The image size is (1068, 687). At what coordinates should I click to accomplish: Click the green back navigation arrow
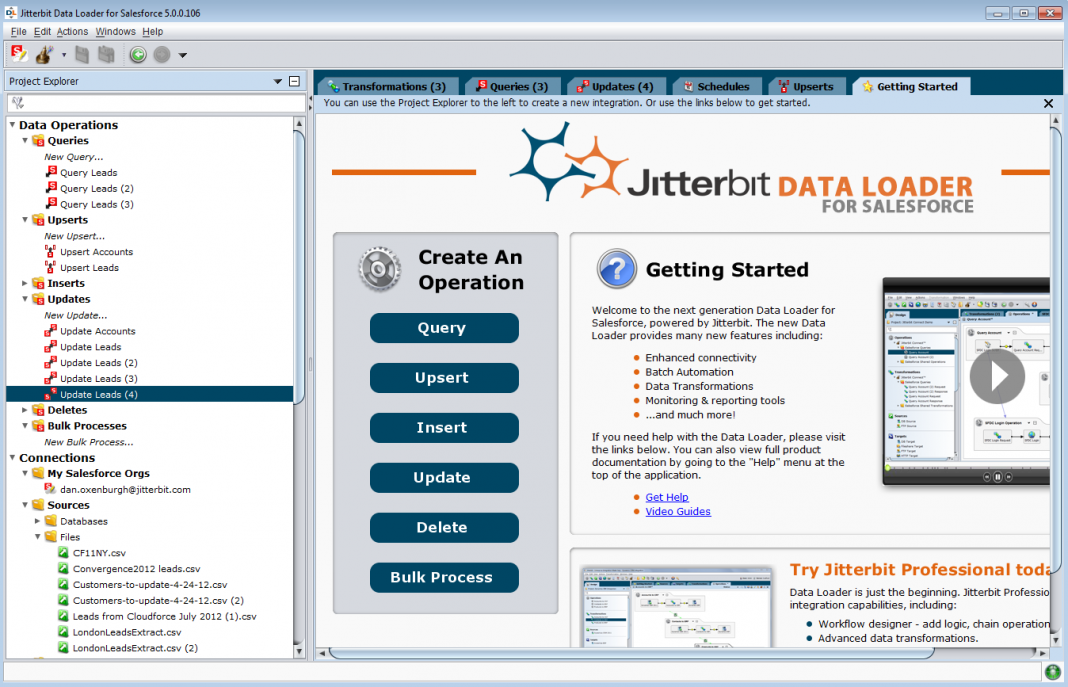point(138,55)
